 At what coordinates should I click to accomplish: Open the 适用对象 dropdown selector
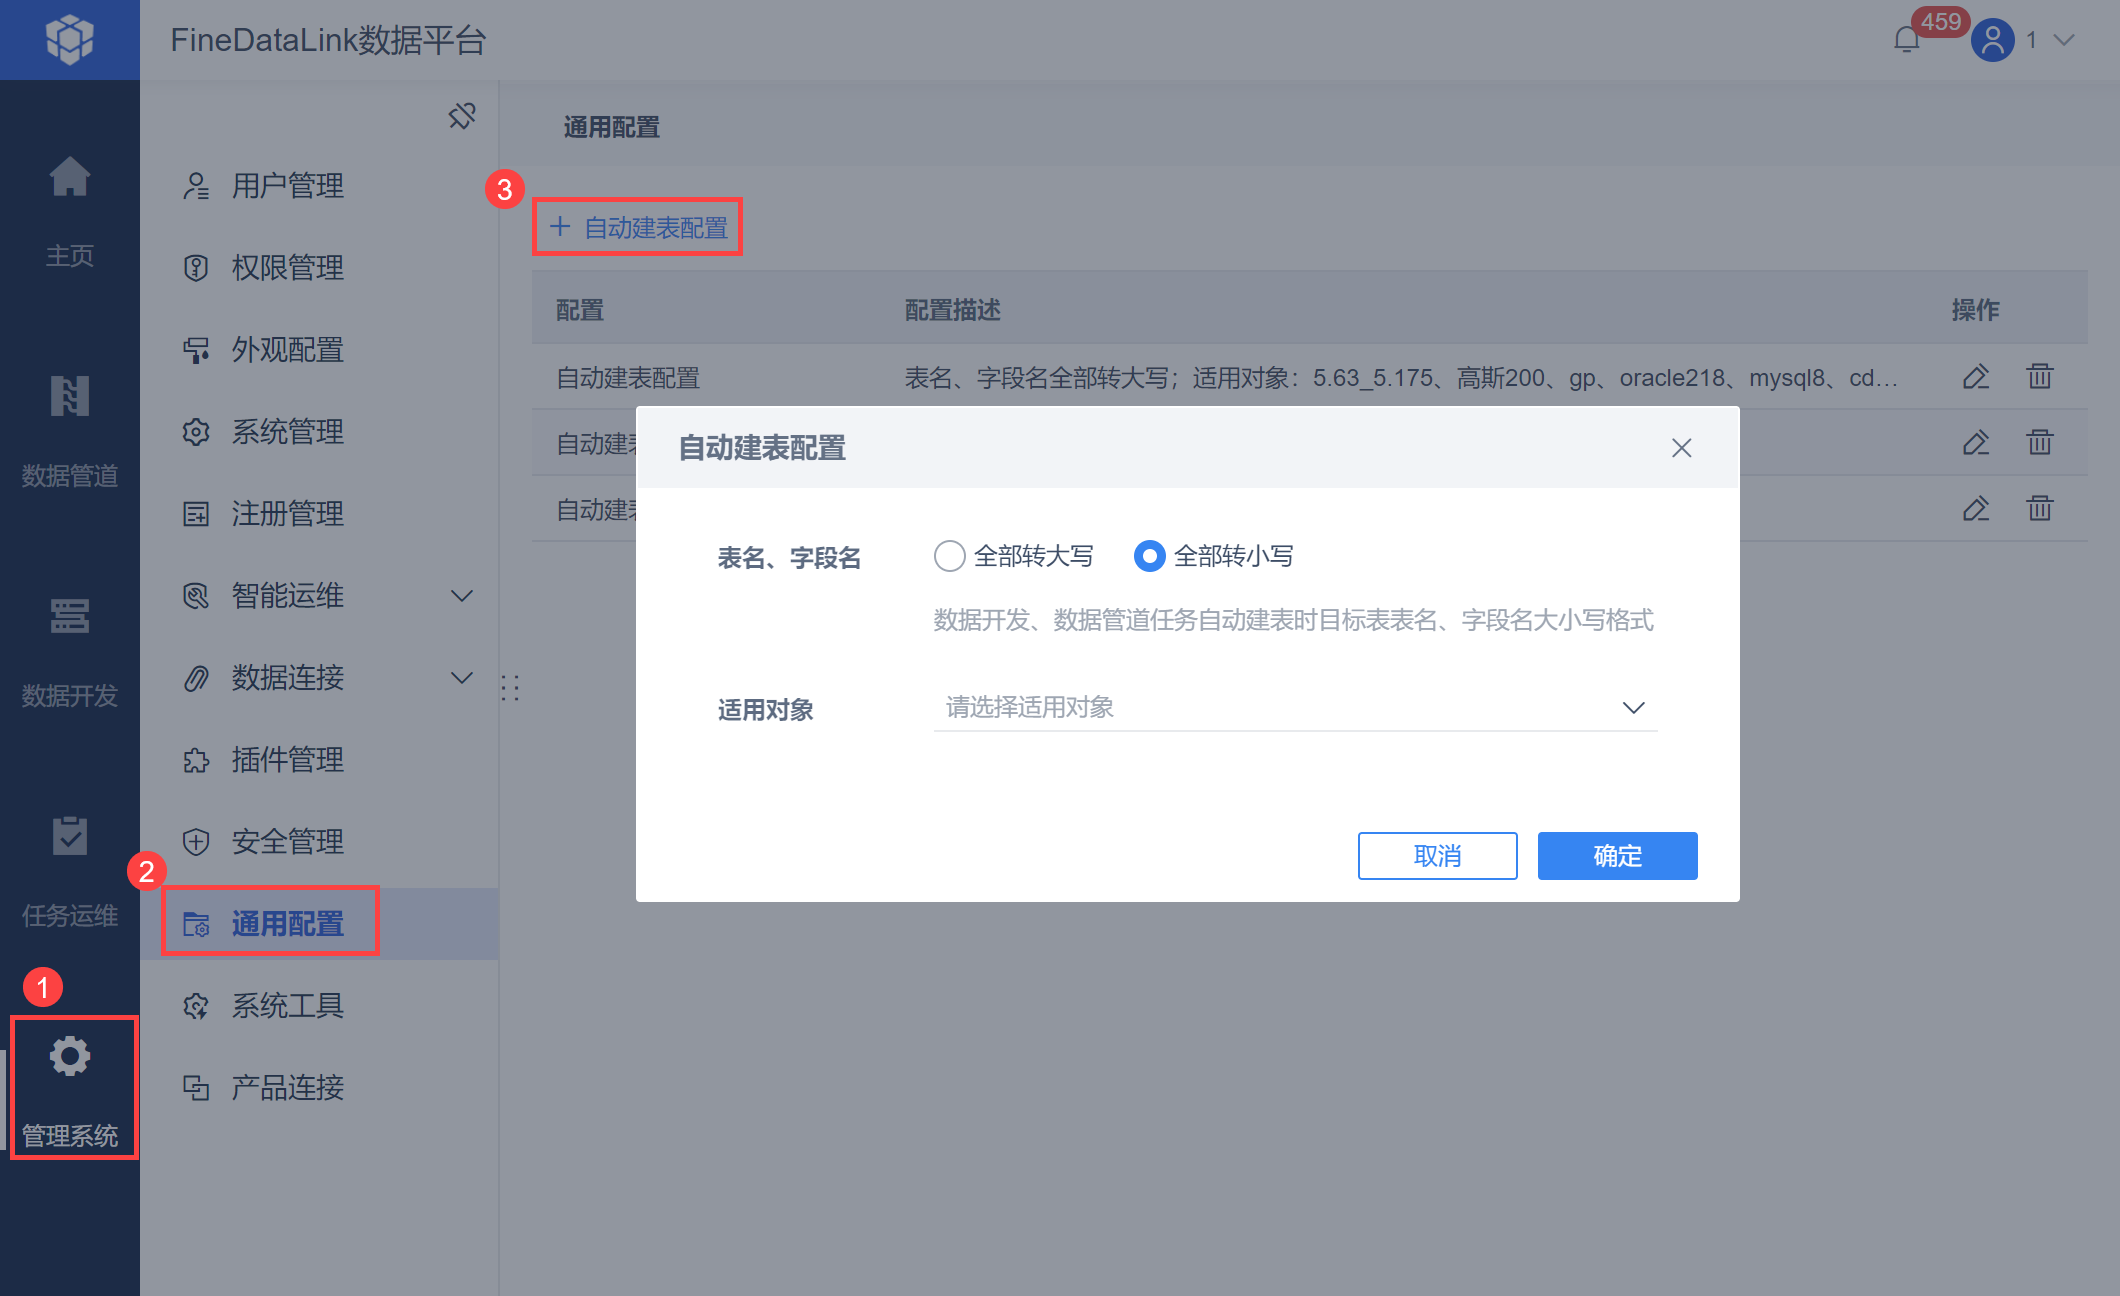click(x=1294, y=708)
